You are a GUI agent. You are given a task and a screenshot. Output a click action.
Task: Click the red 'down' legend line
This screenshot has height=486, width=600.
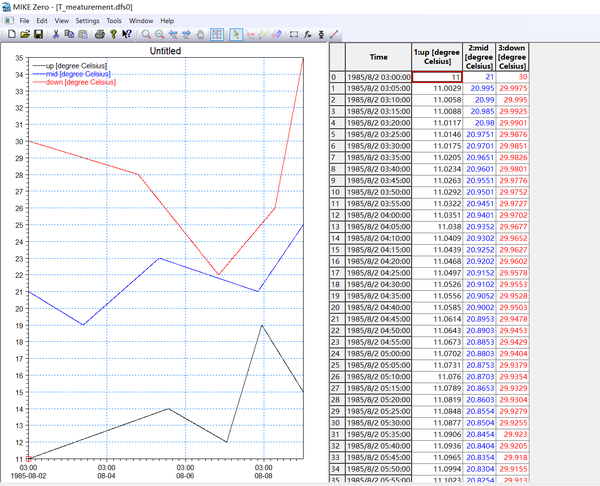pyautogui.click(x=38, y=82)
